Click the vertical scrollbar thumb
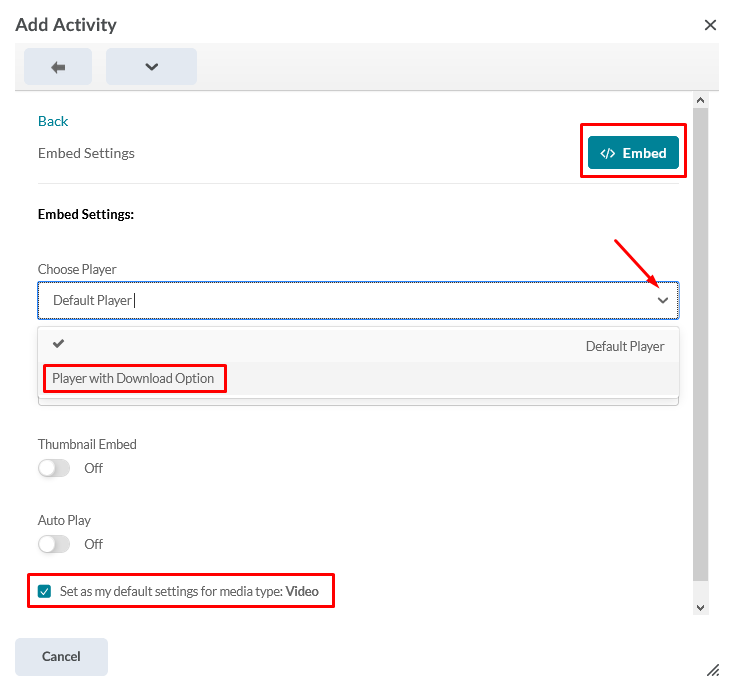The width and height of the screenshot is (732, 689). tap(700, 340)
